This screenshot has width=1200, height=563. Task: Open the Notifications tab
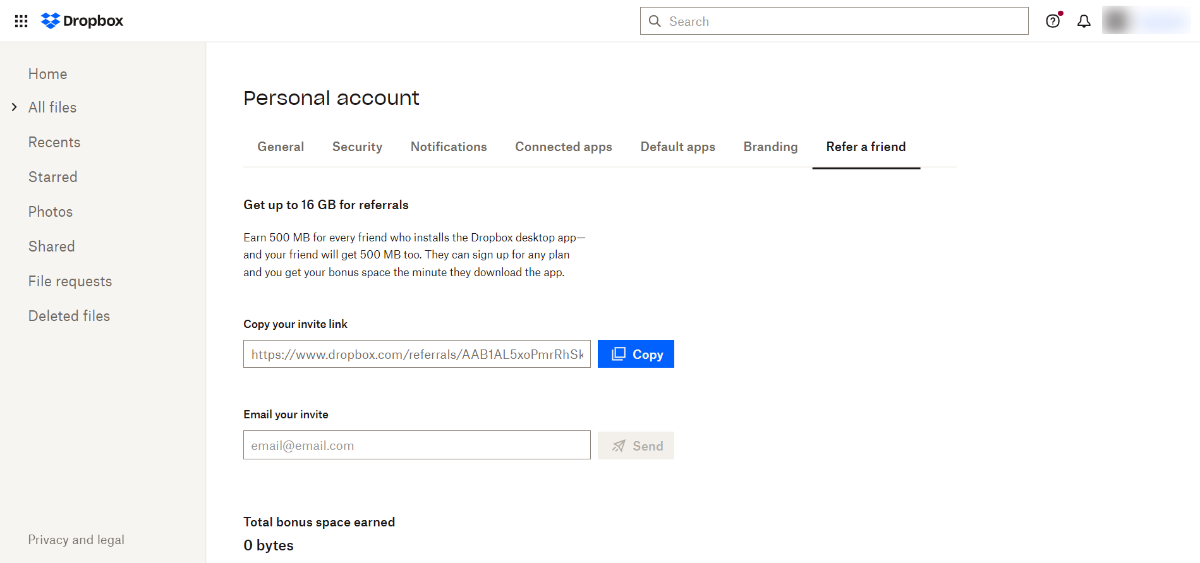click(449, 147)
